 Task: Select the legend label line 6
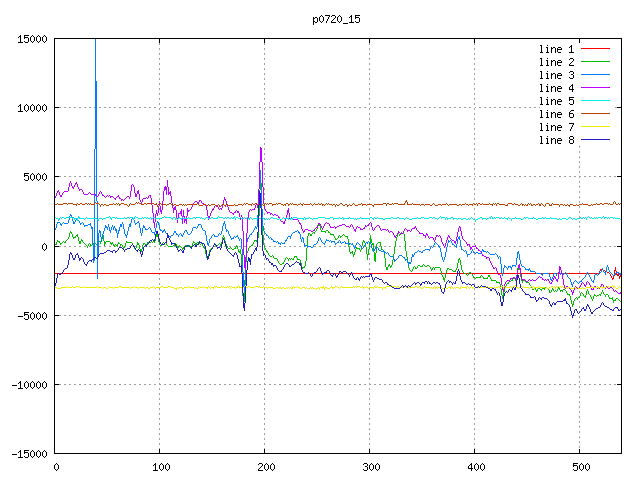[x=556, y=114]
